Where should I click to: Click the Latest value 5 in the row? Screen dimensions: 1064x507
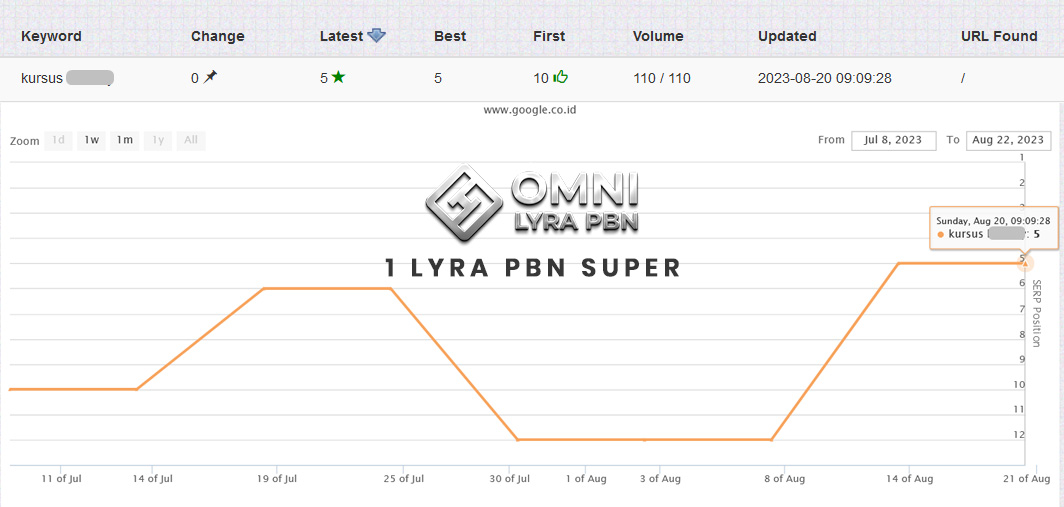point(324,79)
